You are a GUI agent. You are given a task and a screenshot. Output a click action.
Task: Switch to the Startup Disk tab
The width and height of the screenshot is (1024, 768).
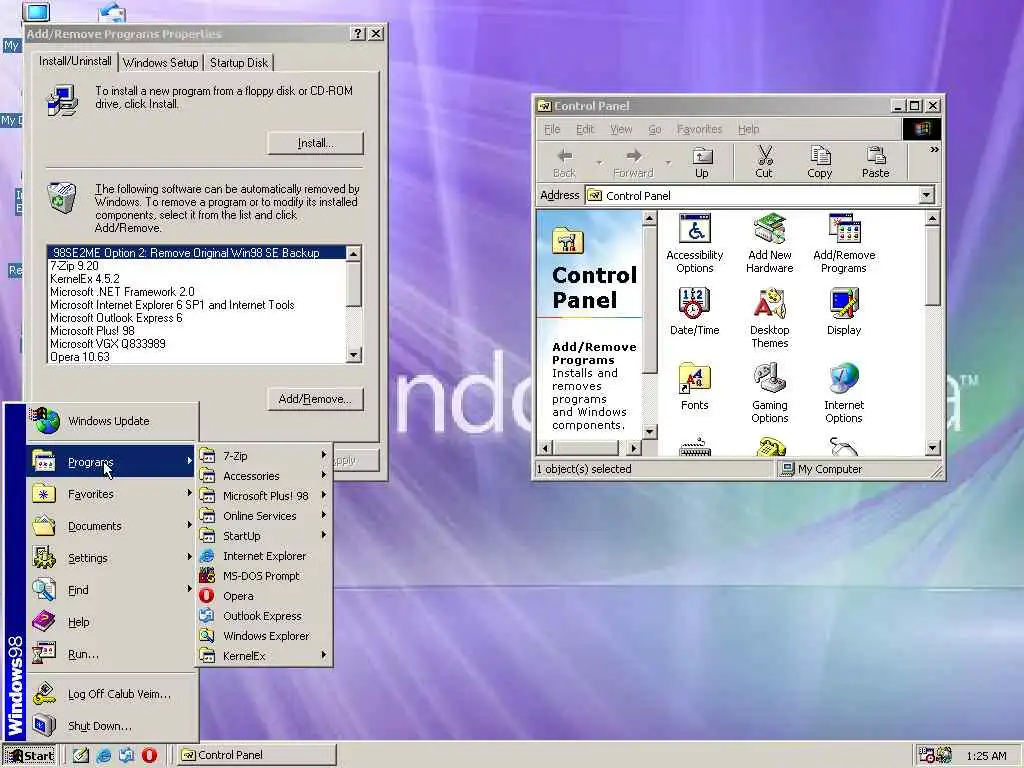239,63
